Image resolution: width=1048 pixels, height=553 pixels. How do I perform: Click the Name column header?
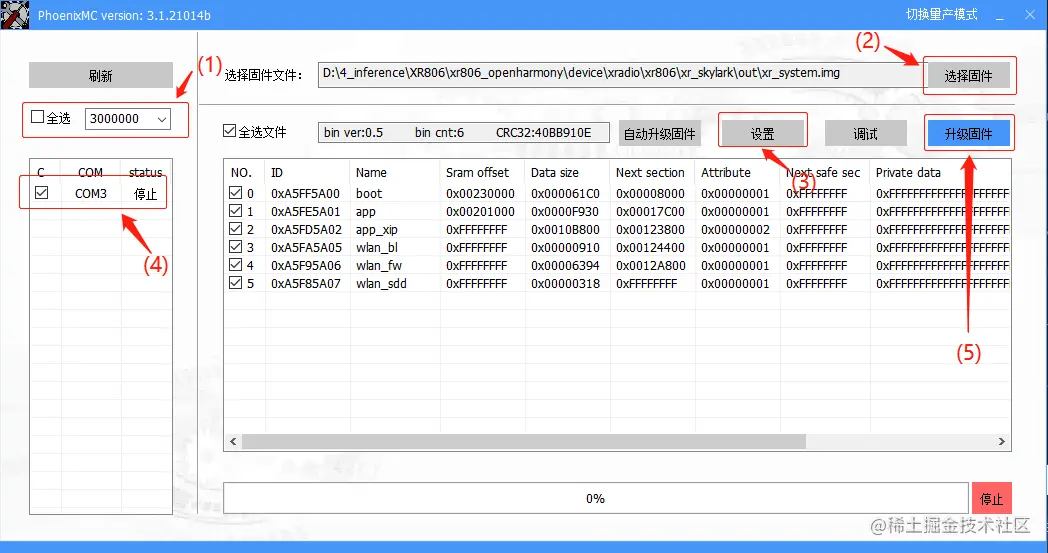[x=371, y=173]
